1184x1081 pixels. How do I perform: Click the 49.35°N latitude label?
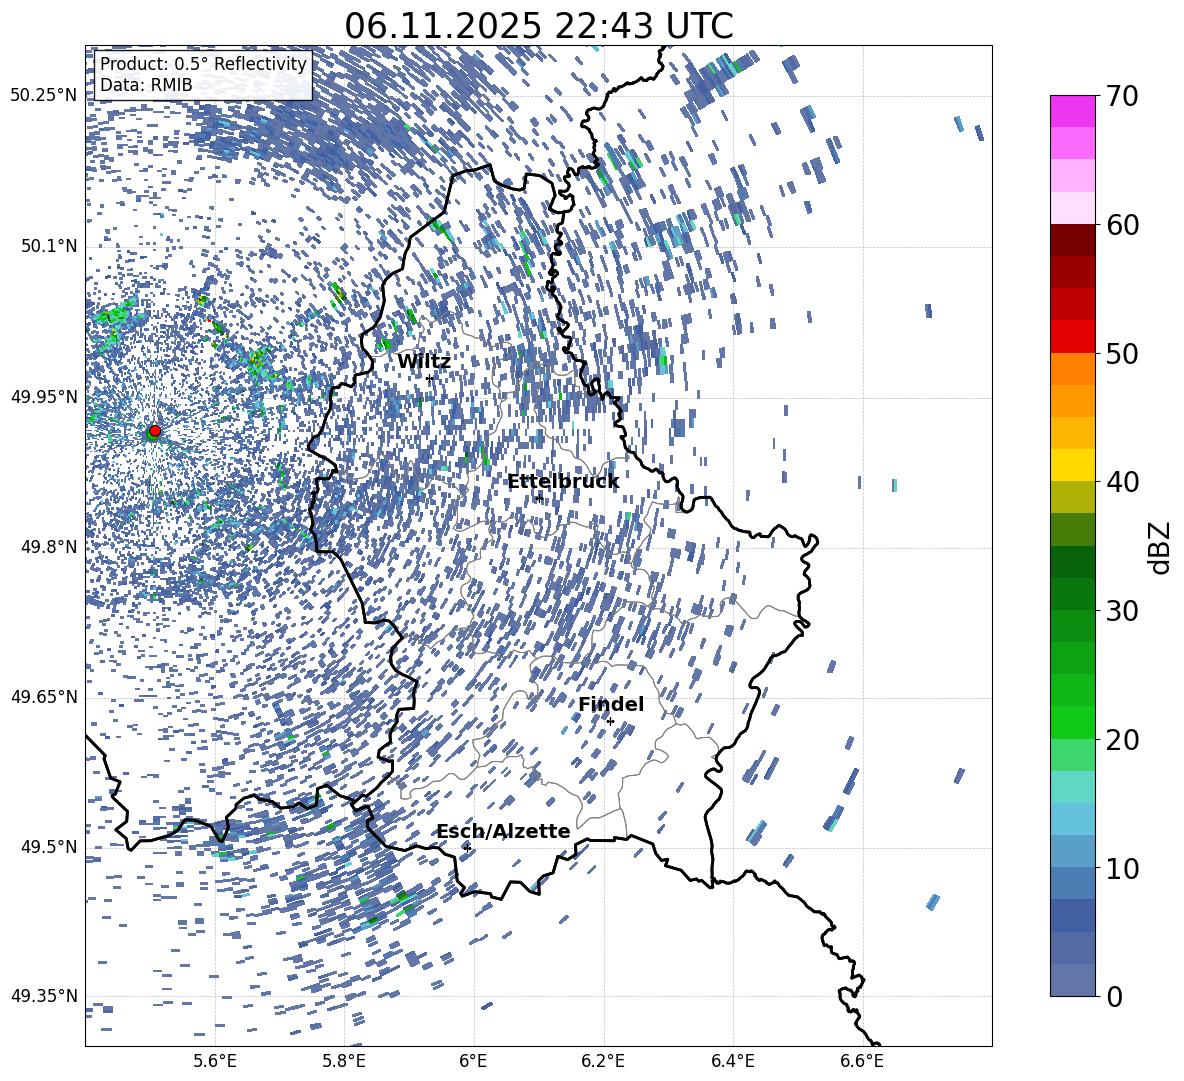(44, 996)
